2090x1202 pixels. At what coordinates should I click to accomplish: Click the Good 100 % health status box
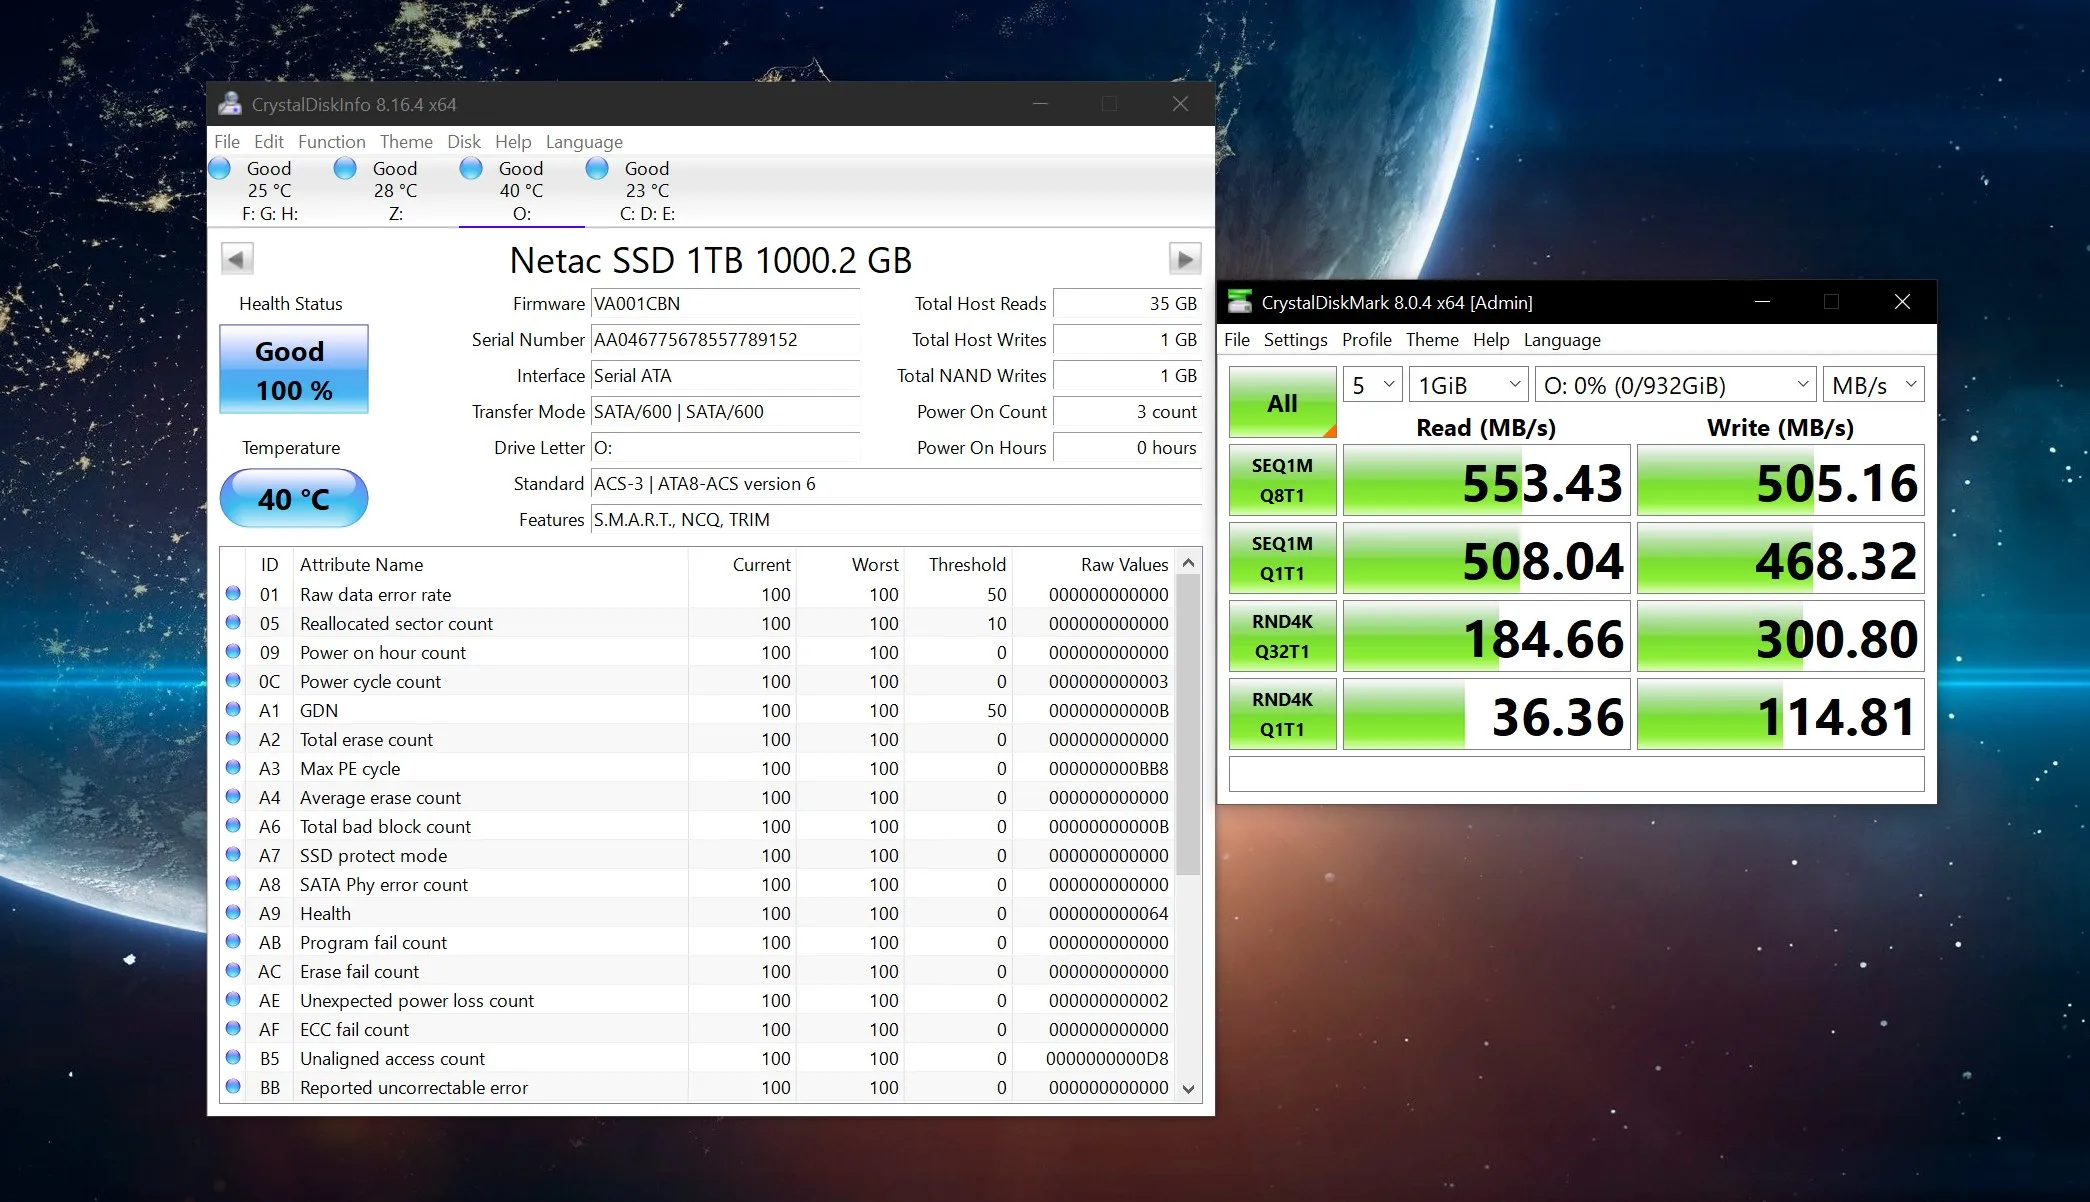click(x=294, y=370)
